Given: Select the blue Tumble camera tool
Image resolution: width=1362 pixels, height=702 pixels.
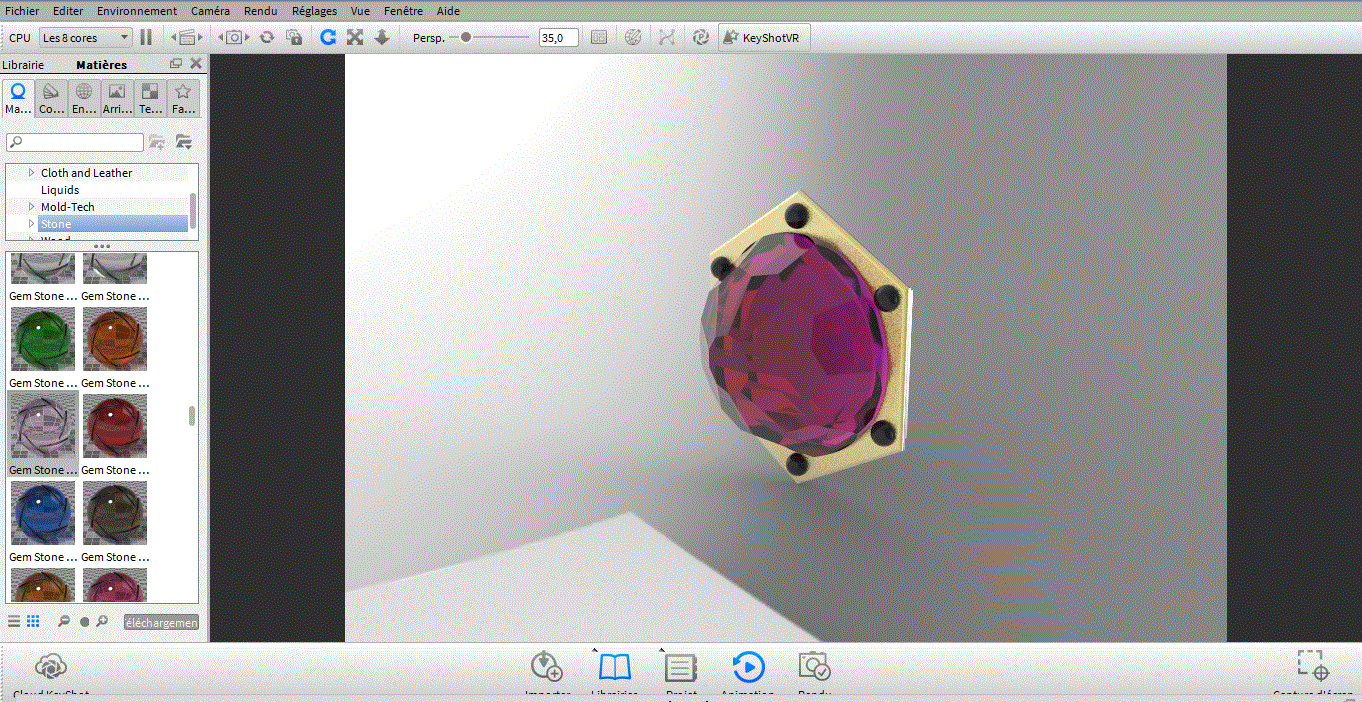Looking at the screenshot, I should coord(327,37).
